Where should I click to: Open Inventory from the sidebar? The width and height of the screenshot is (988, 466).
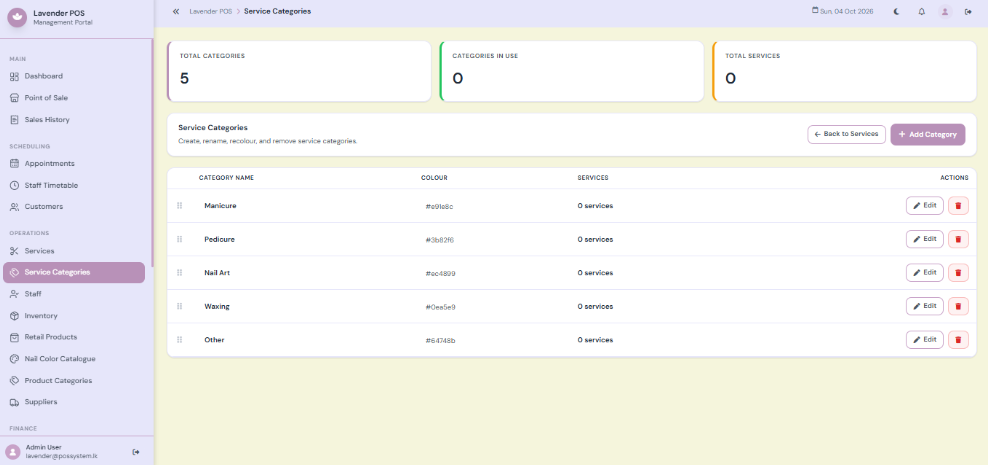(74, 315)
